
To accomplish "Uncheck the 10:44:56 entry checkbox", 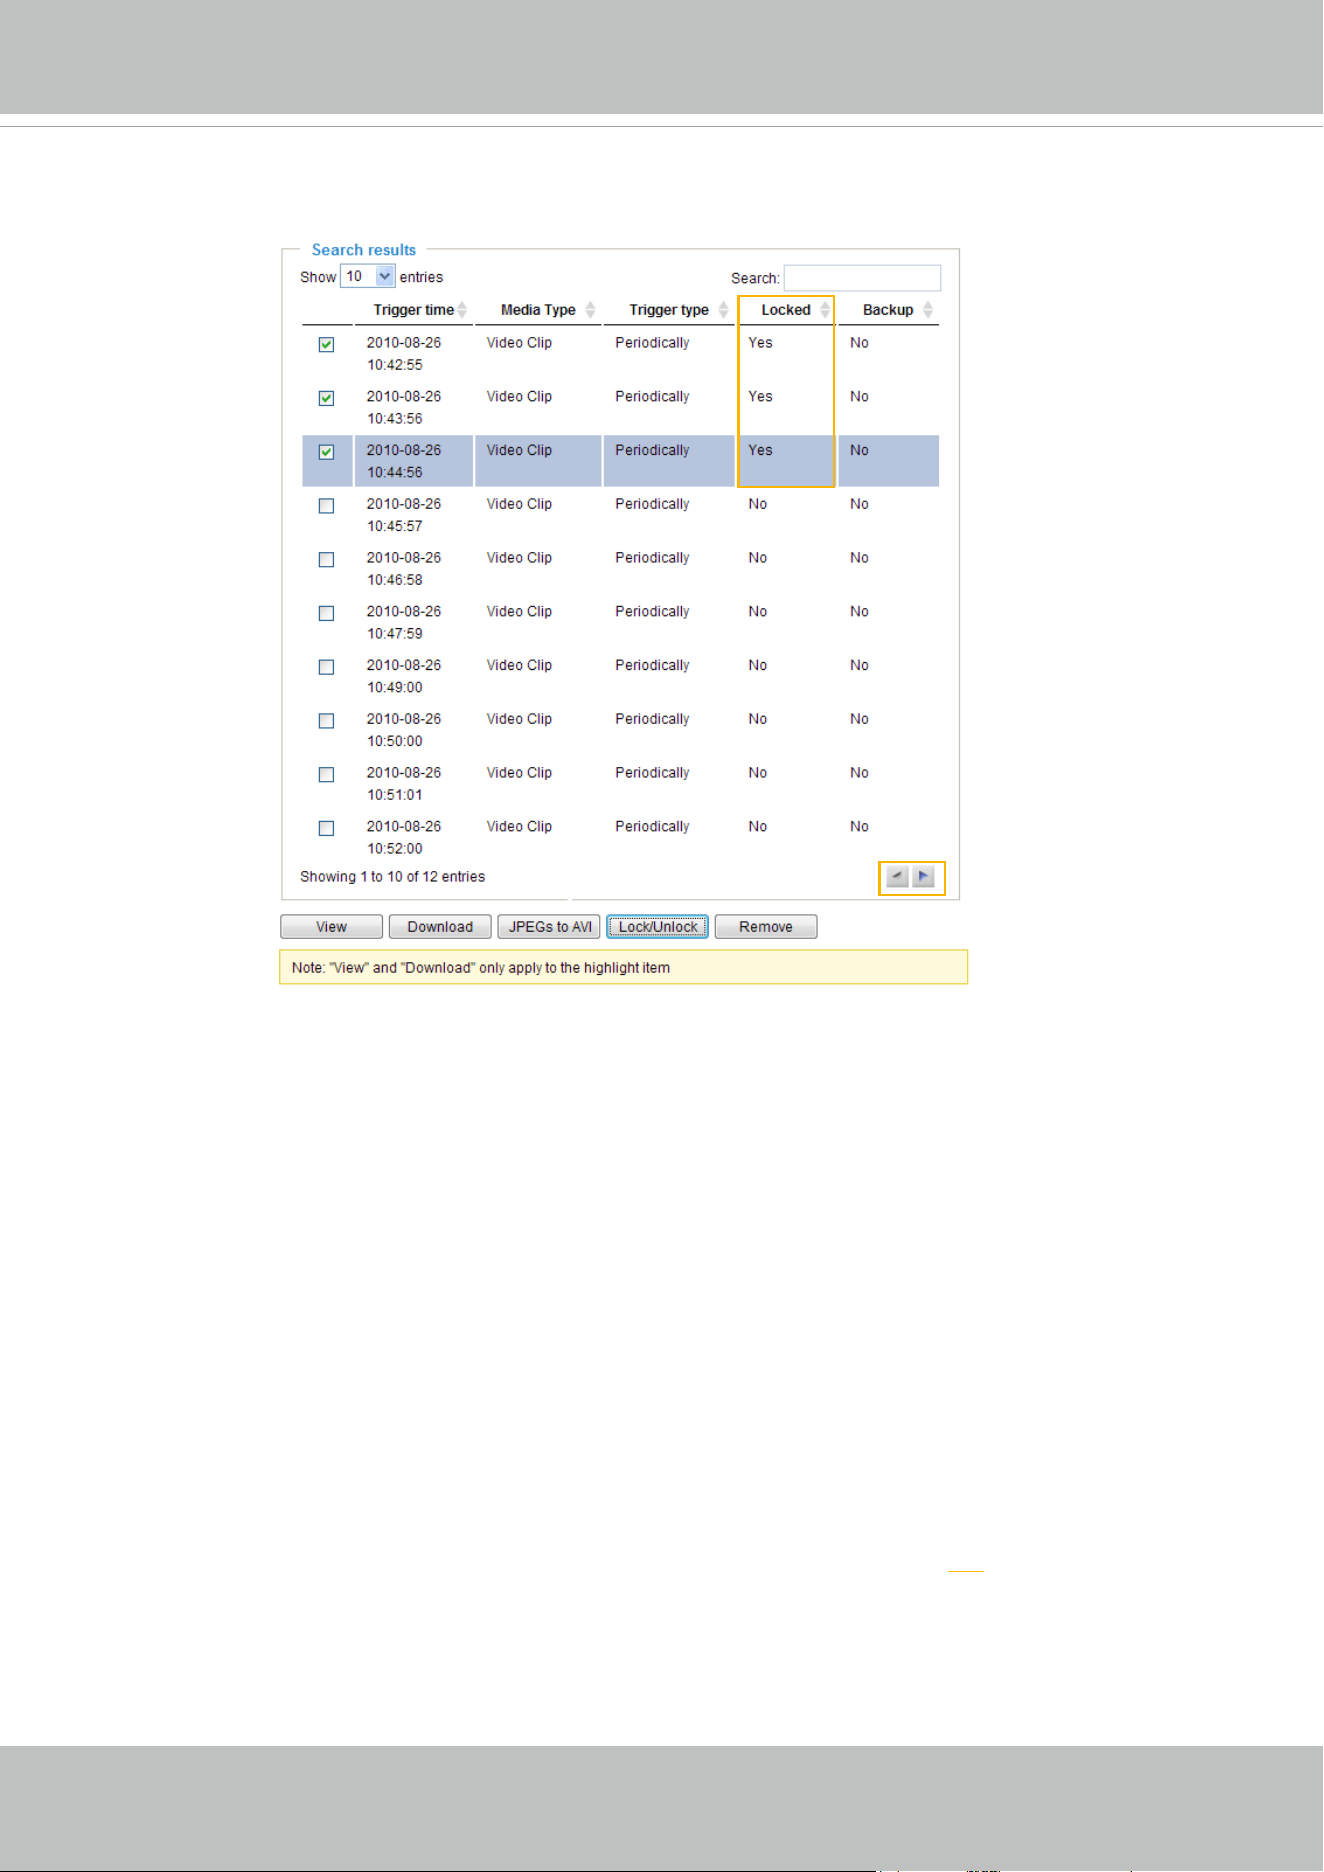I will point(326,452).
